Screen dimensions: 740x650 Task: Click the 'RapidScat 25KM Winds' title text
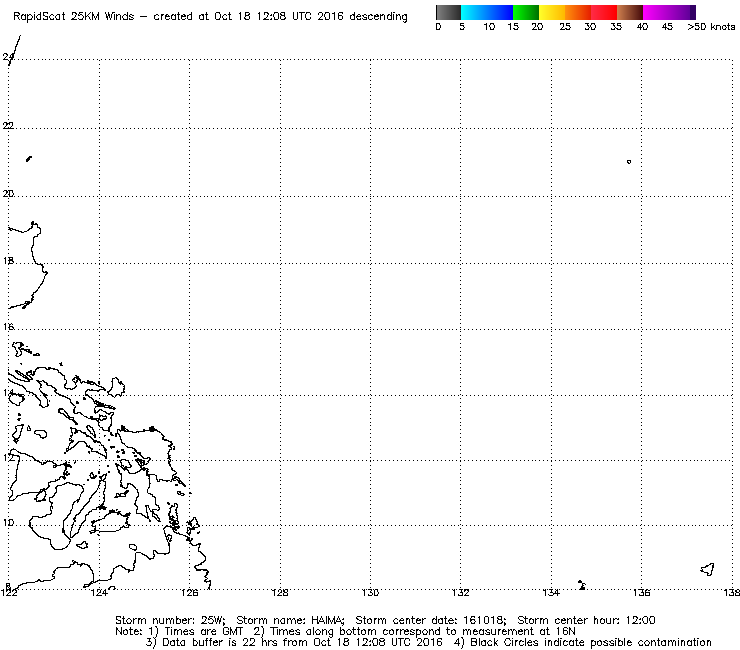[x=74, y=16]
